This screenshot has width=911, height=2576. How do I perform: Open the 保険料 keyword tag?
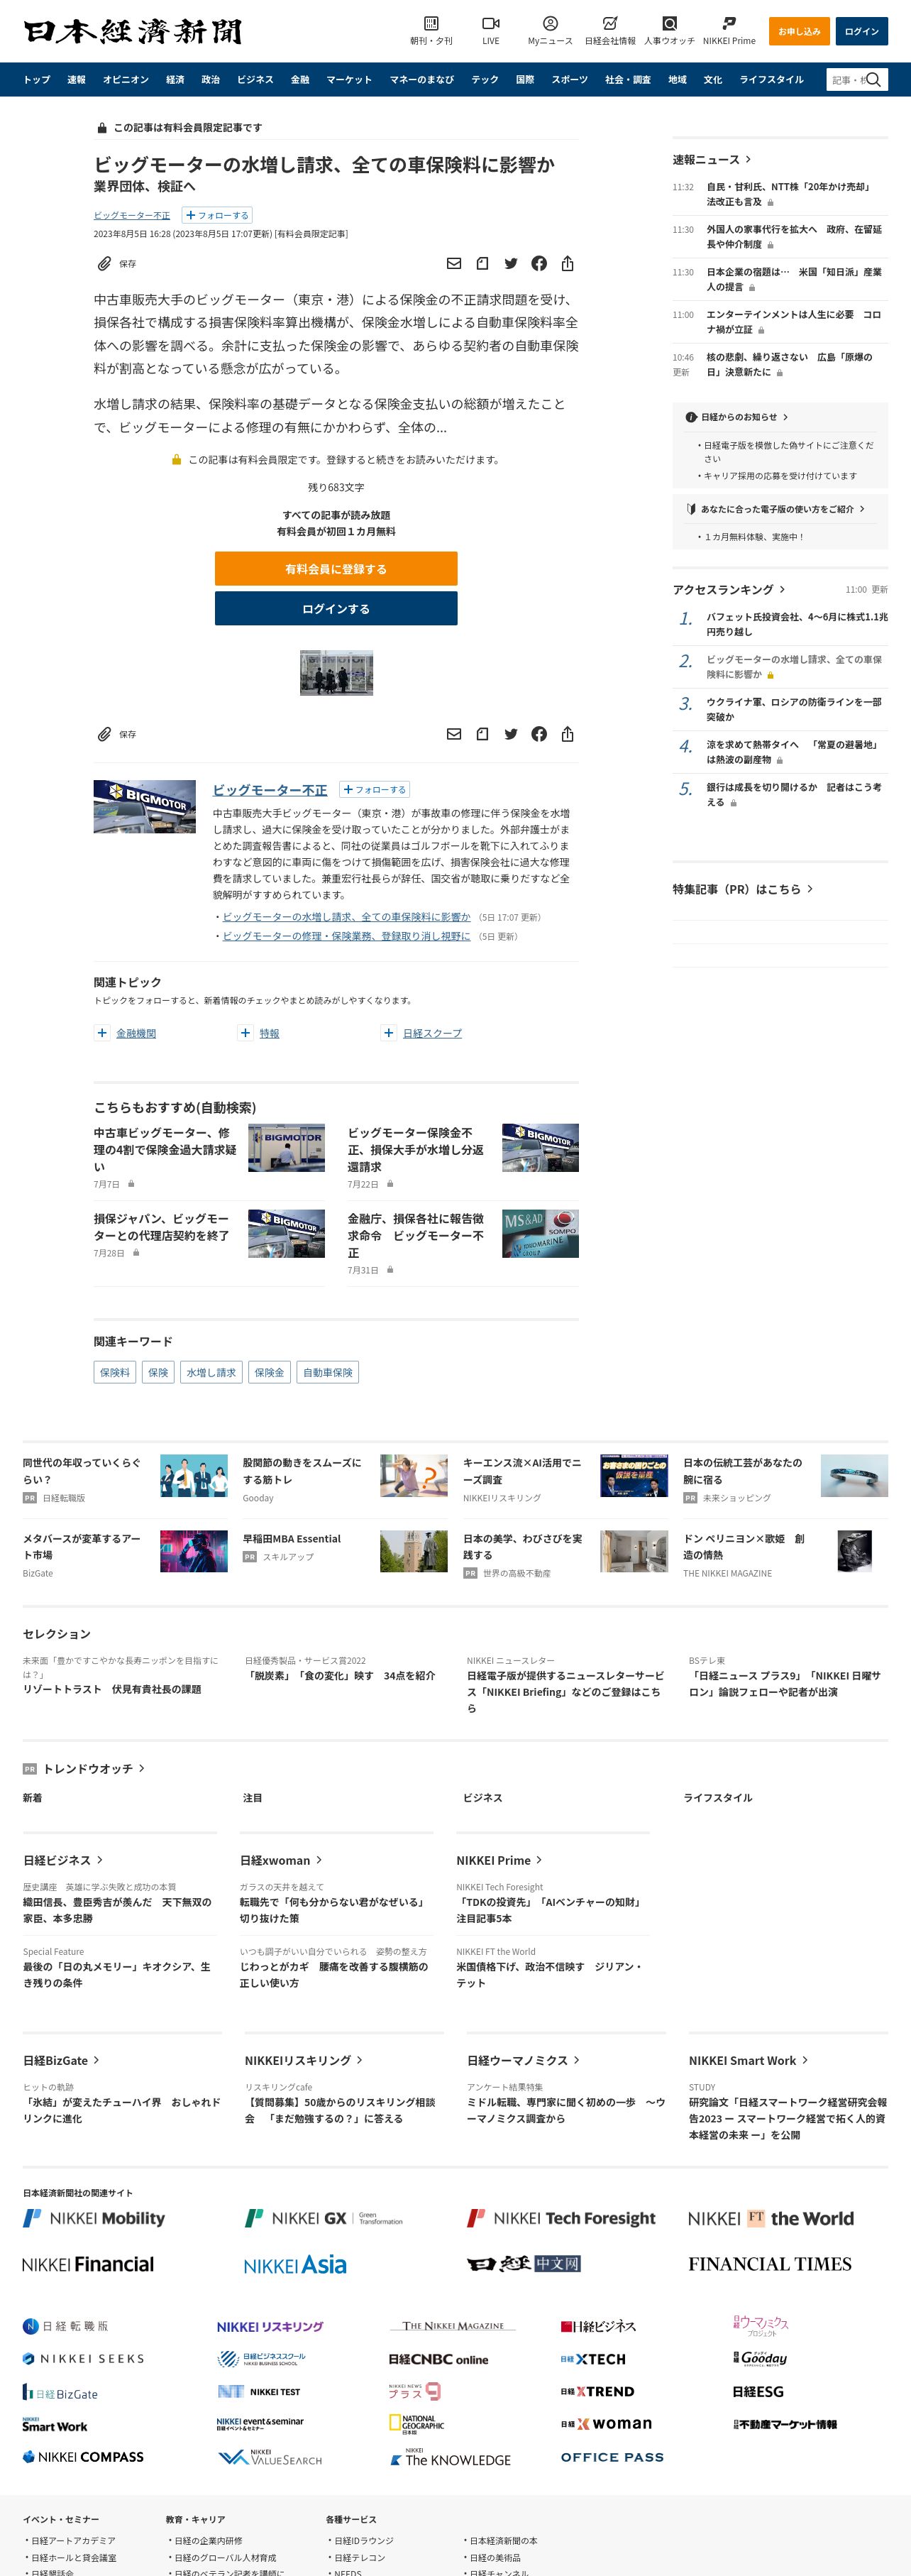(115, 1372)
